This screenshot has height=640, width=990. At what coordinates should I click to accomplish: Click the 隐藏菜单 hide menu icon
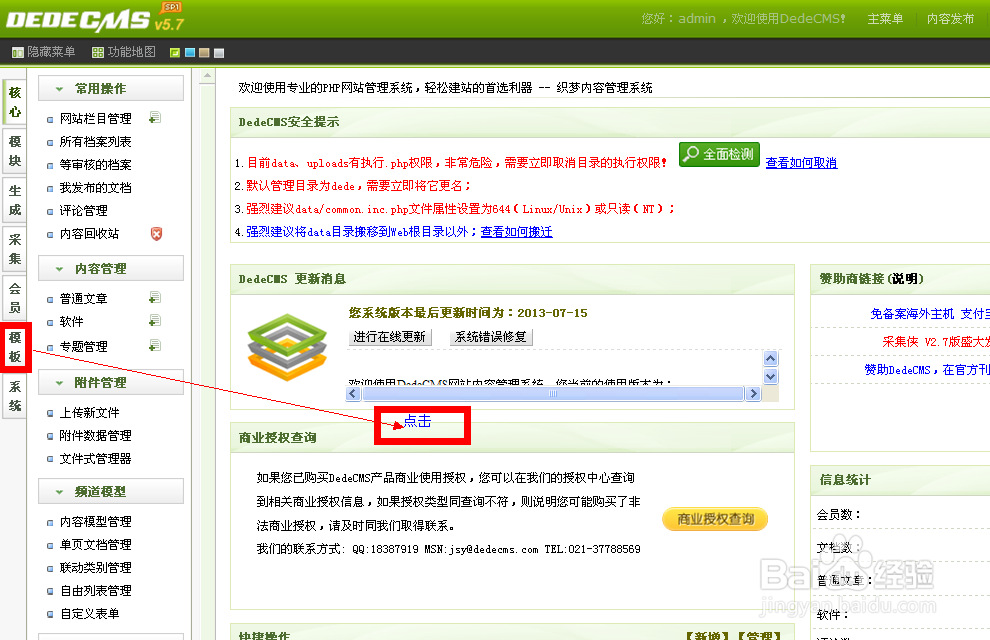pyautogui.click(x=18, y=52)
